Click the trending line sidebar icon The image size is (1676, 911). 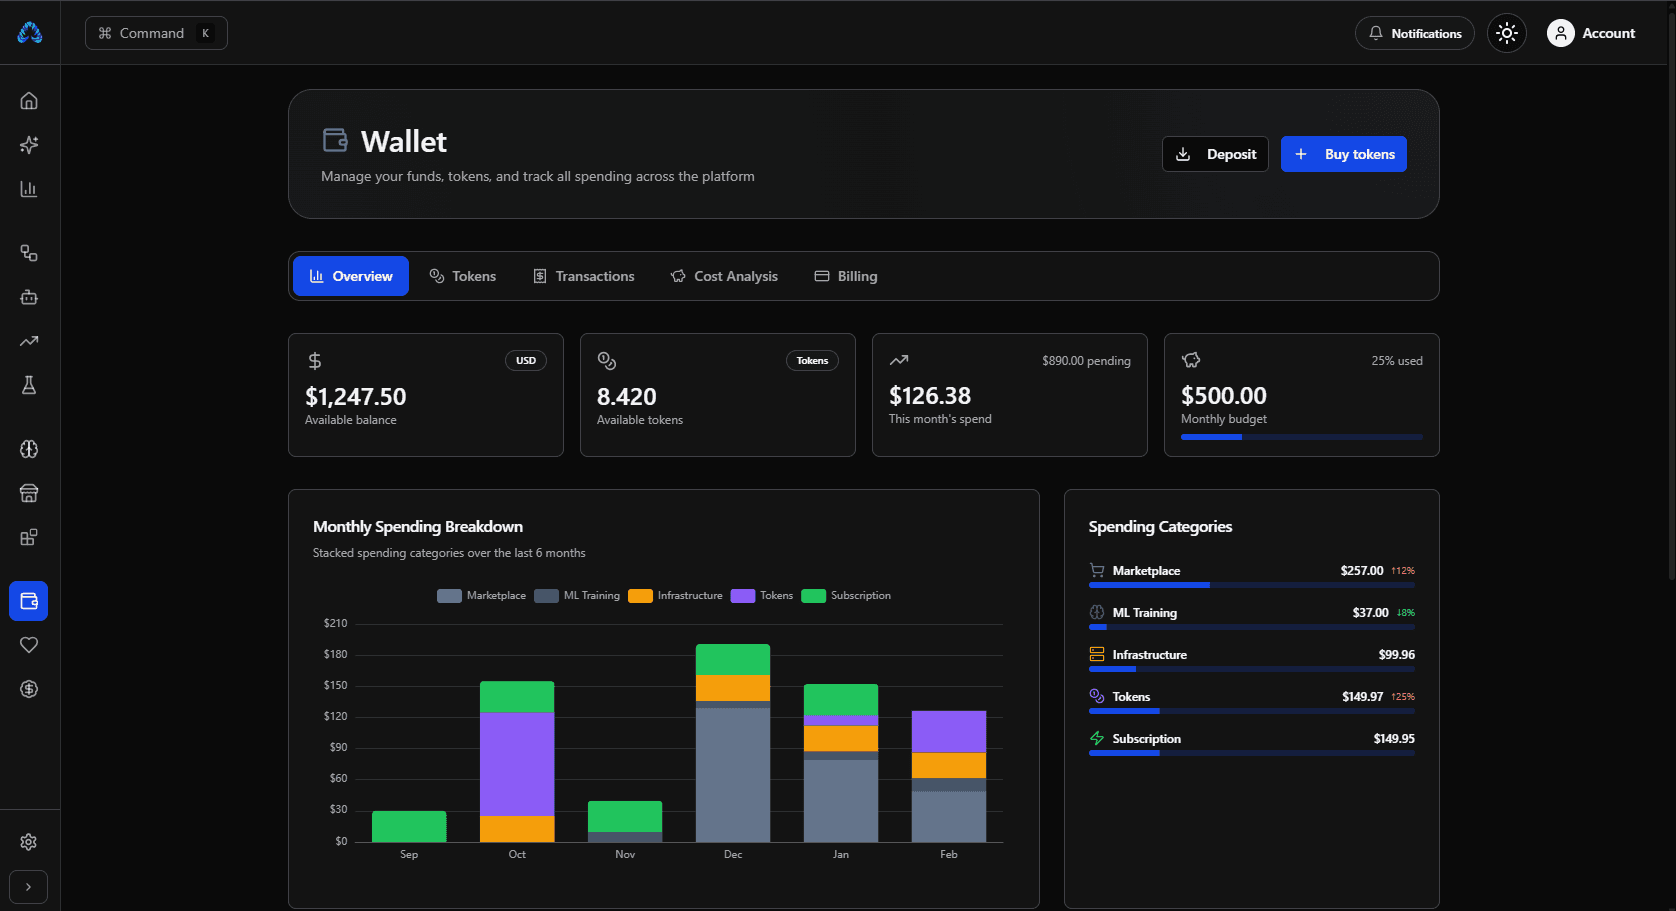tap(29, 341)
